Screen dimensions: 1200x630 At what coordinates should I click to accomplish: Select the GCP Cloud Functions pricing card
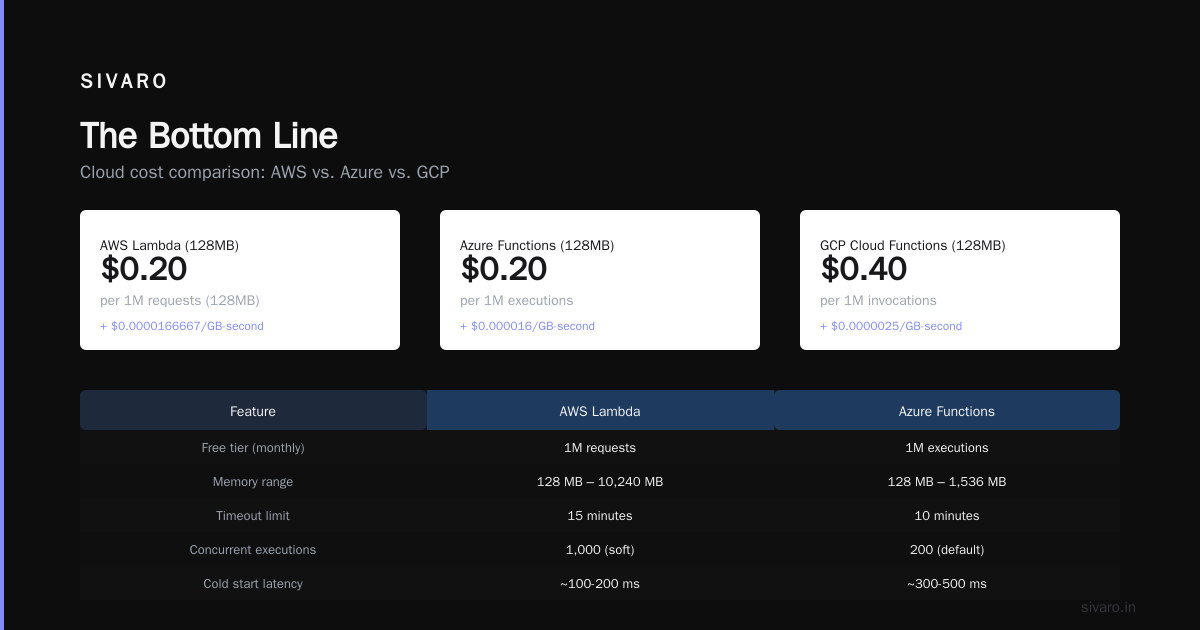click(x=960, y=280)
